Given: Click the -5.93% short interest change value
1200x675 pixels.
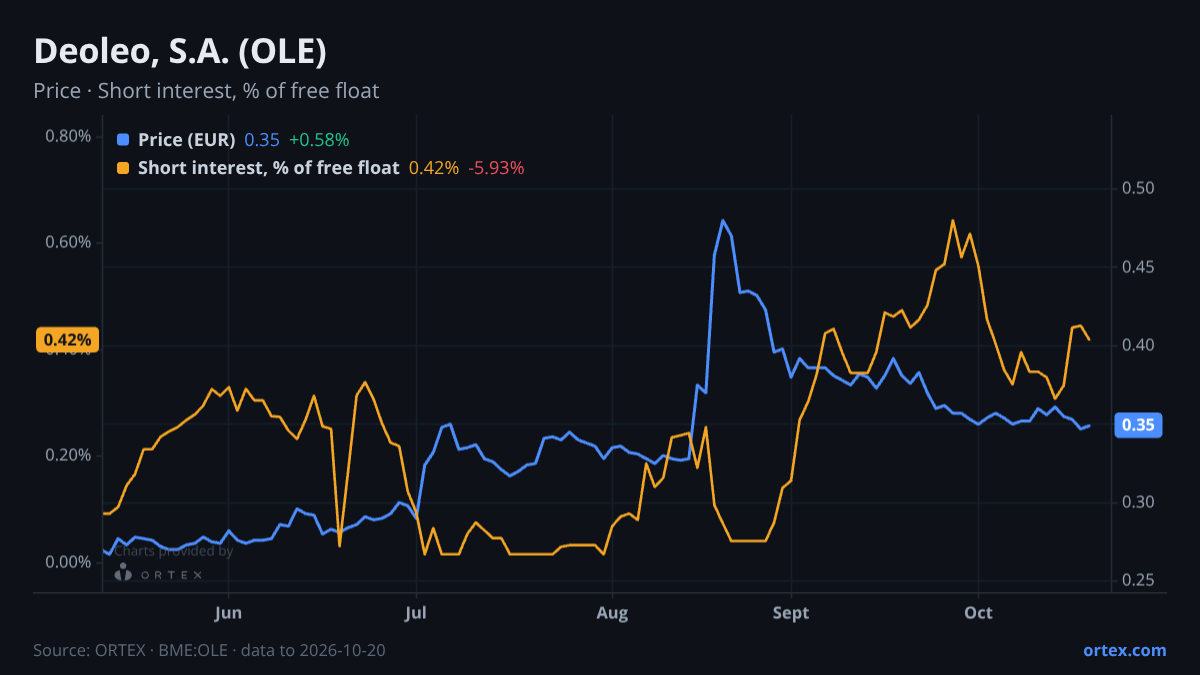Looking at the screenshot, I should [496, 168].
